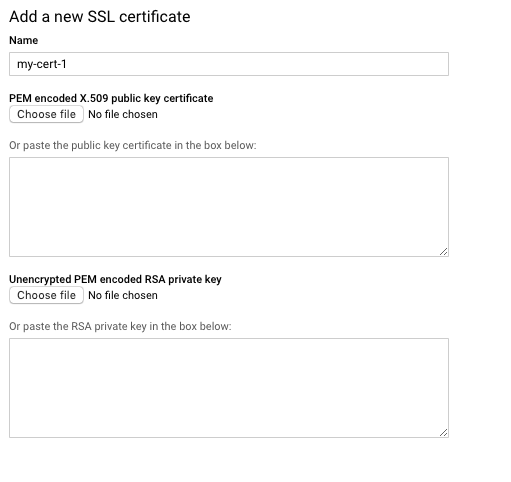Click the Name input field containing my-cert-1
This screenshot has height=482, width=511.
[229, 64]
